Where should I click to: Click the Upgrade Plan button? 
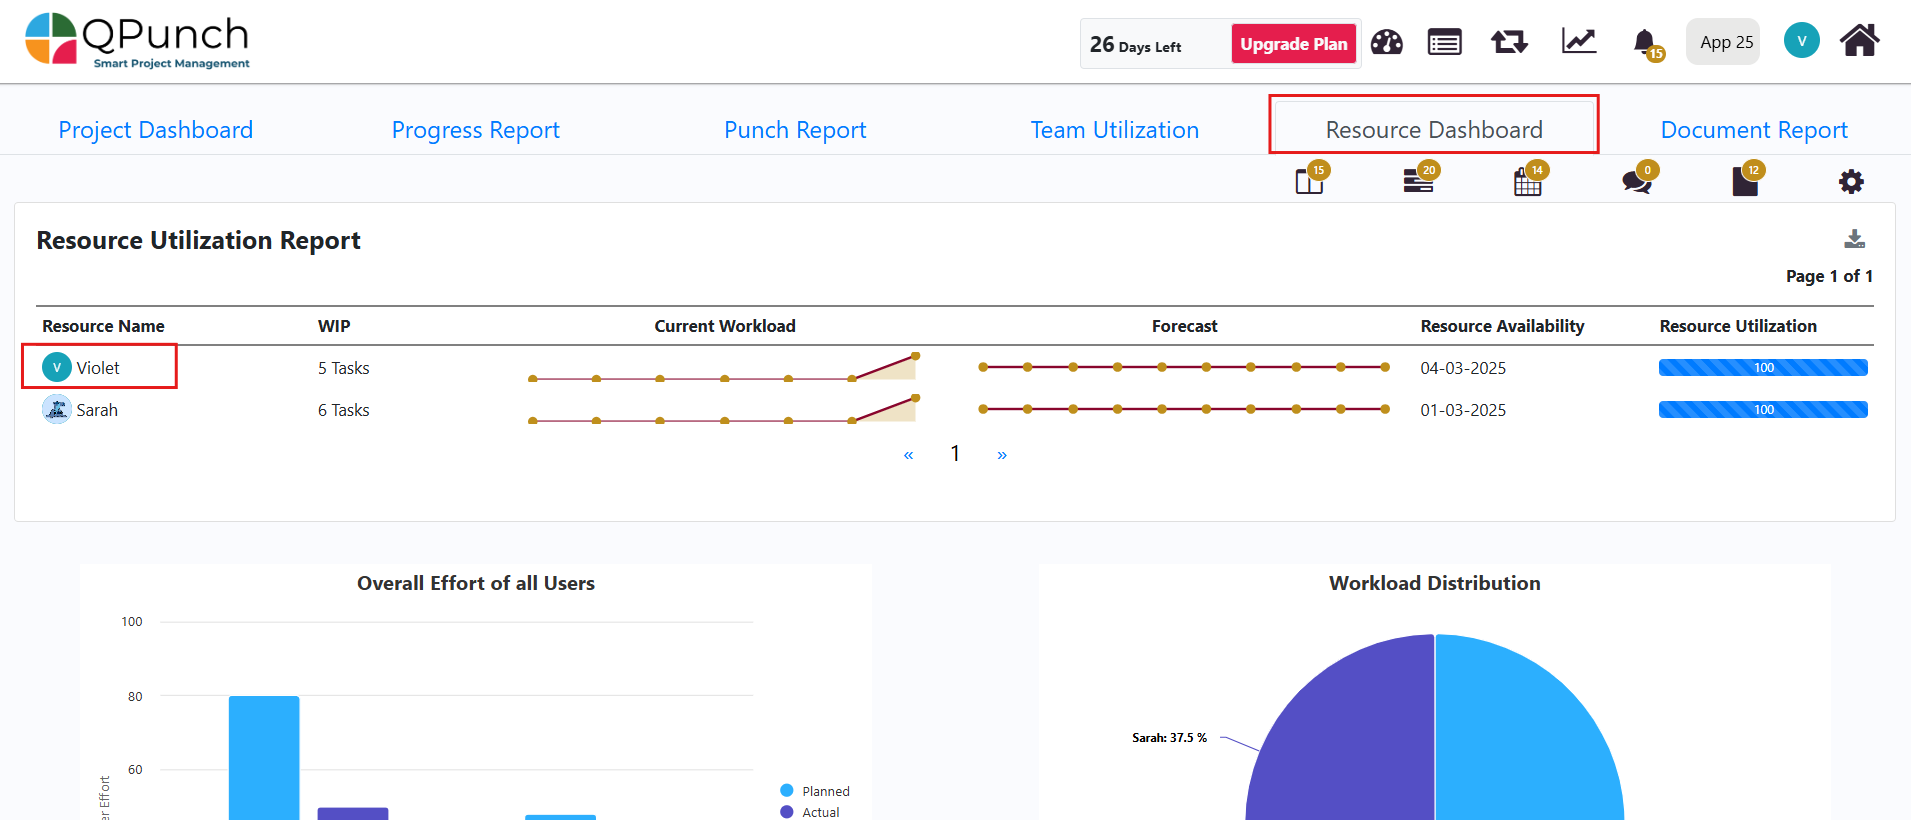(1294, 44)
